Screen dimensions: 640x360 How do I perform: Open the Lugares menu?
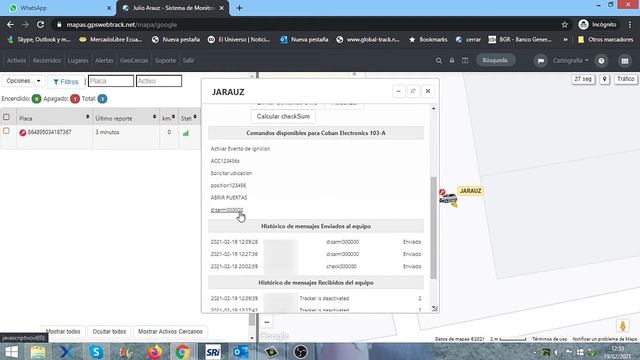78,60
